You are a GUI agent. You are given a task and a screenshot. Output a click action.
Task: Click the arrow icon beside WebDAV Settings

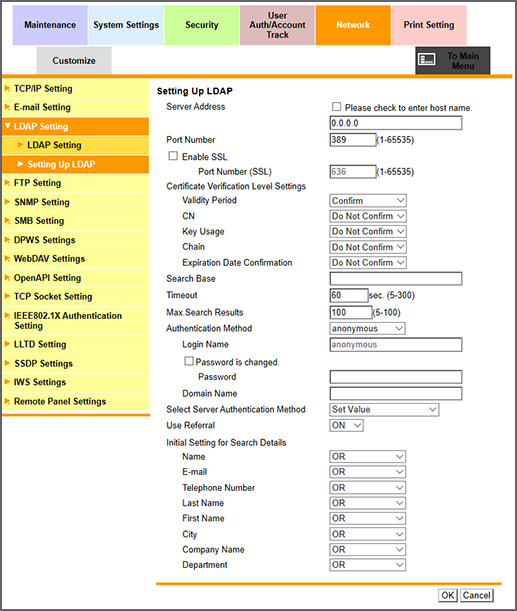7,258
